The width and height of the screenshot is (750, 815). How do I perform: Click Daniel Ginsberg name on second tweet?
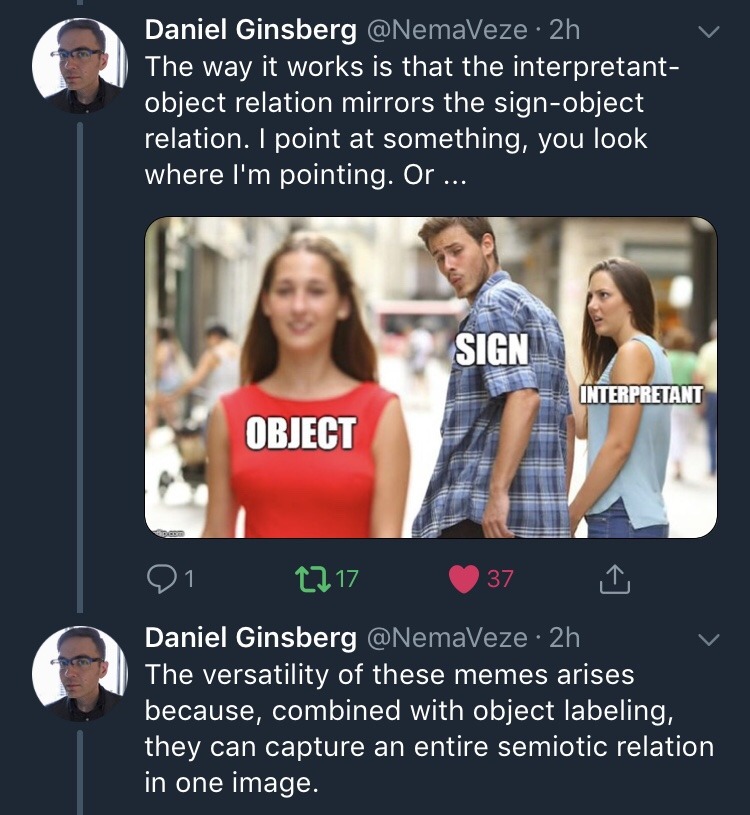[251, 637]
